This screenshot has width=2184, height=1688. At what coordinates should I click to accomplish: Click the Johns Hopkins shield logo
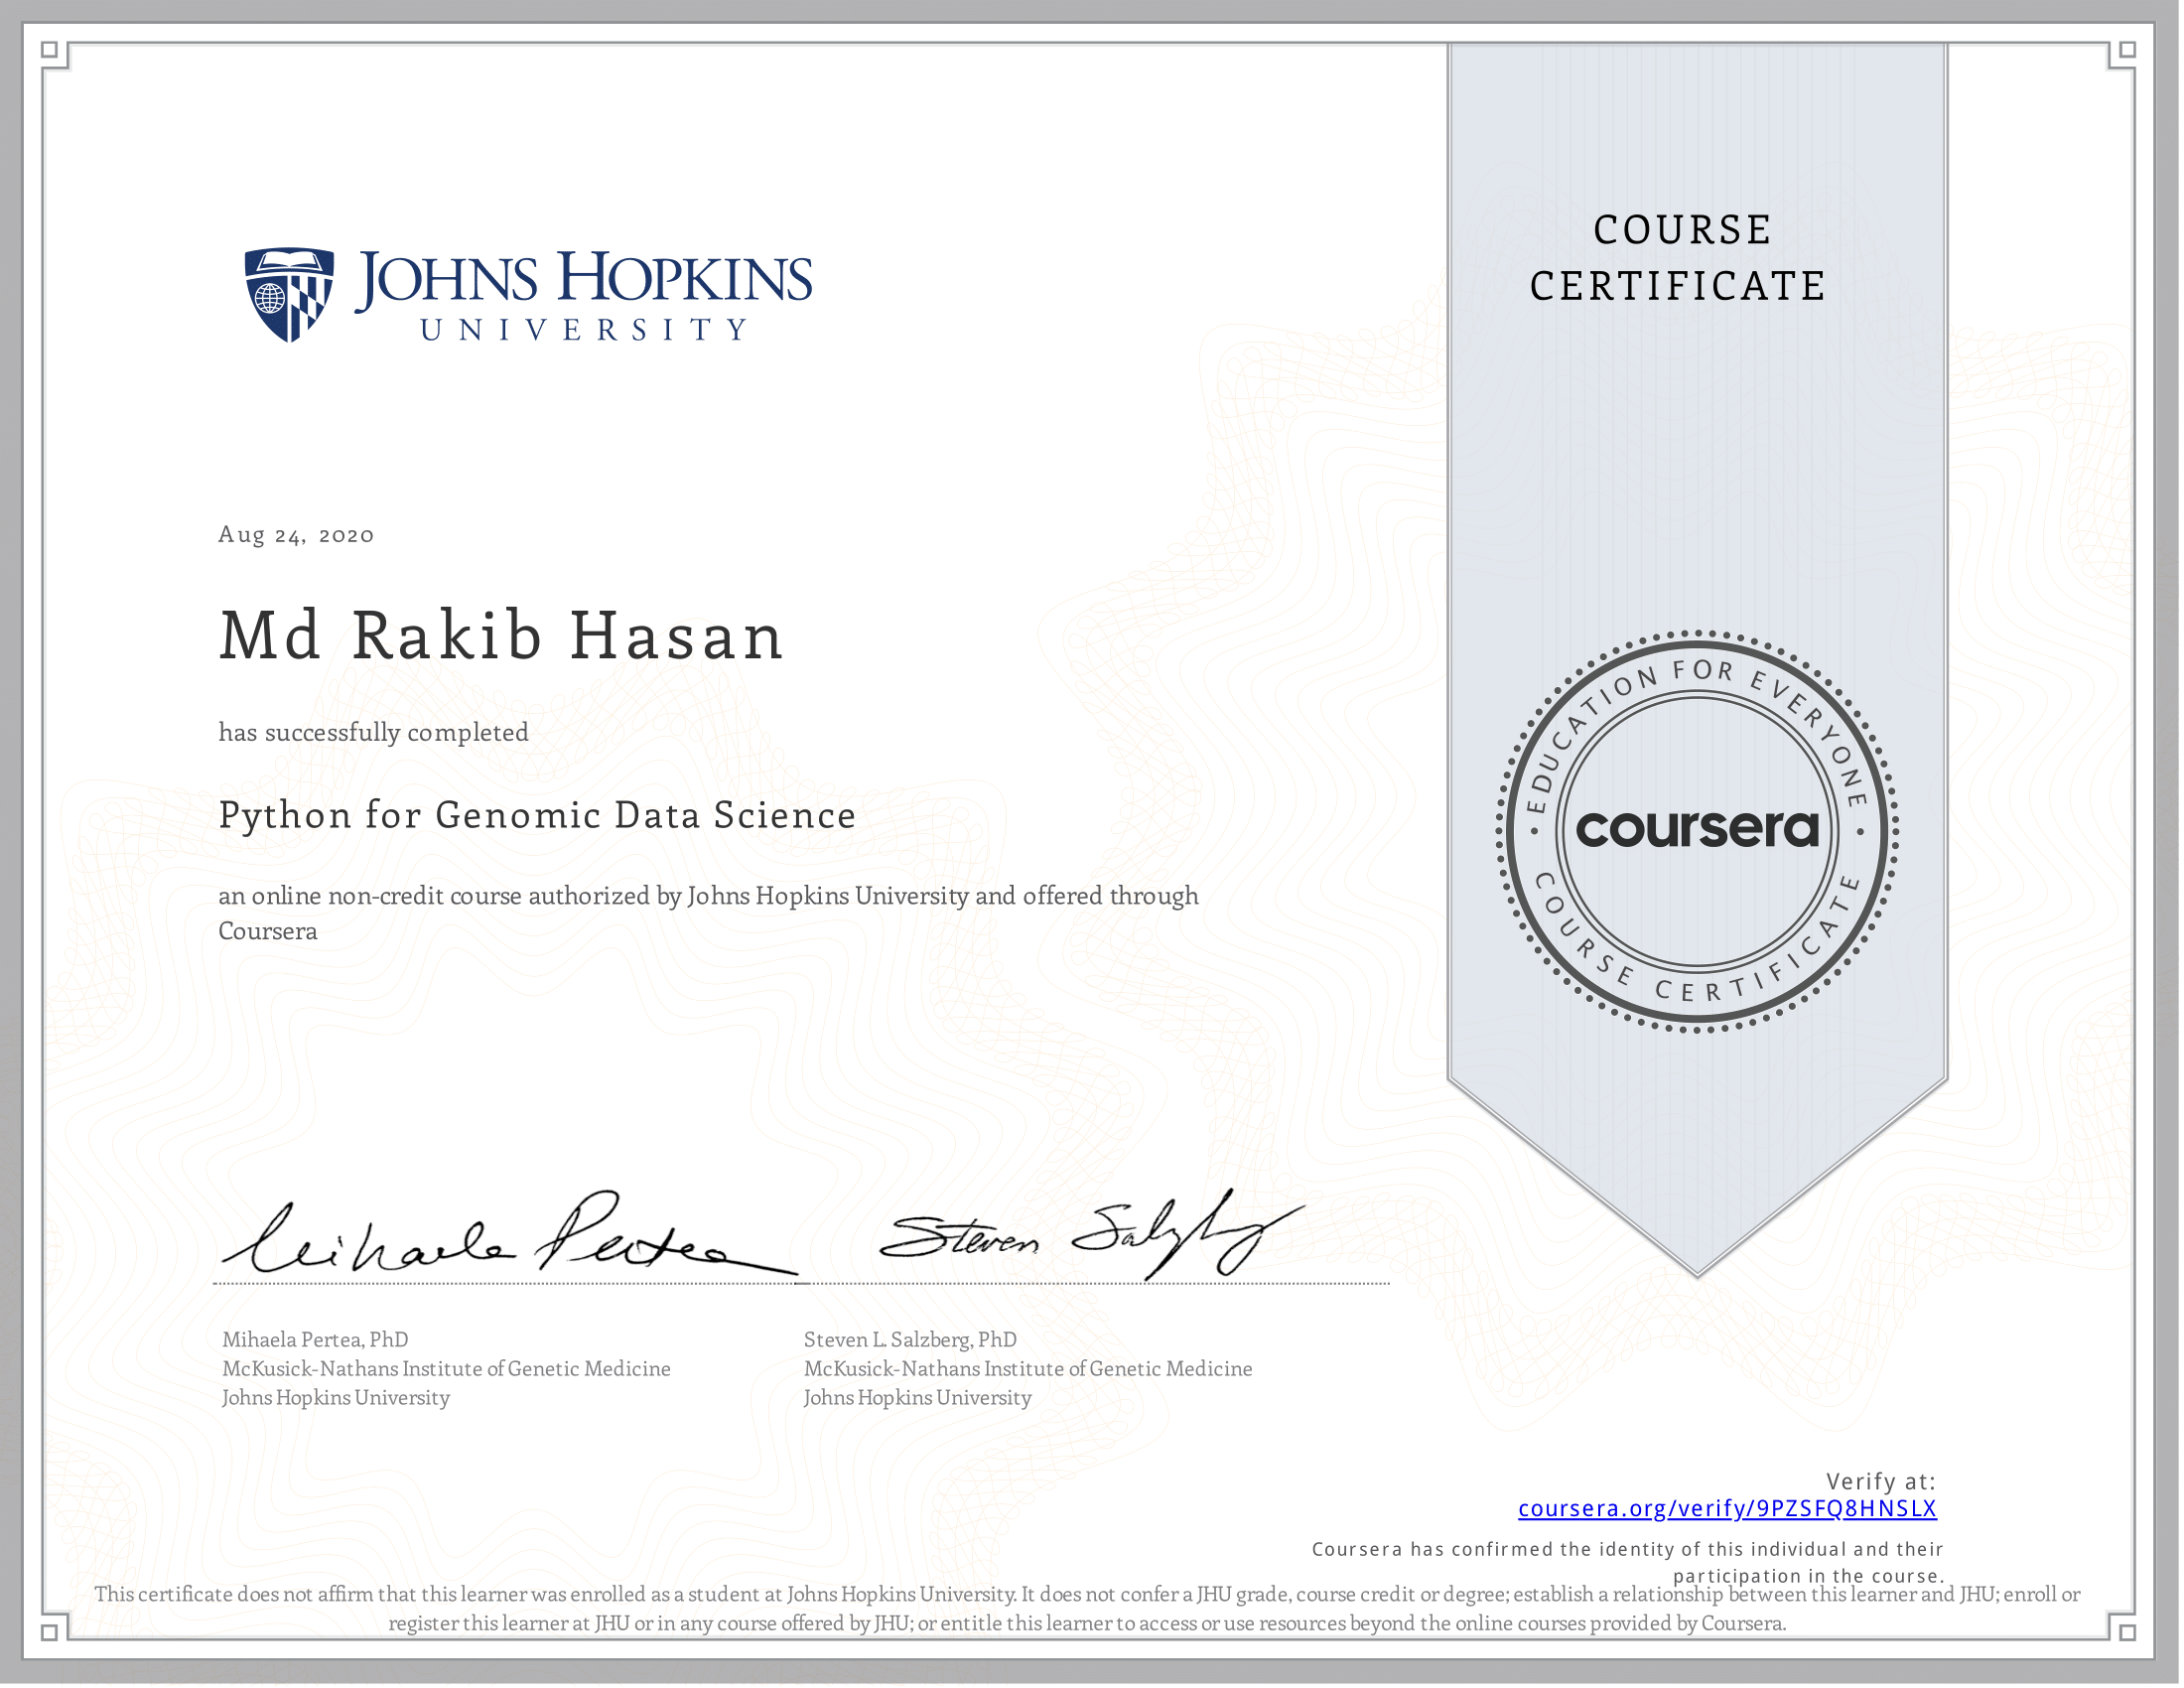point(290,296)
